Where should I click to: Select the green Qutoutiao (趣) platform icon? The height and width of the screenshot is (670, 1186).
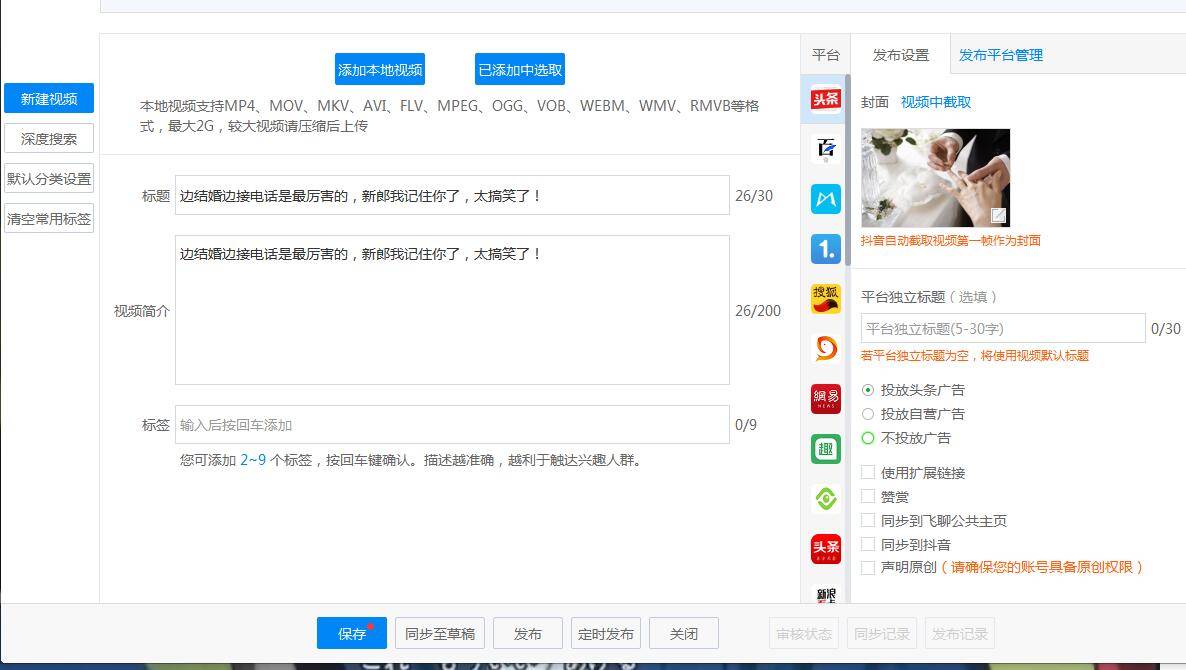(825, 449)
